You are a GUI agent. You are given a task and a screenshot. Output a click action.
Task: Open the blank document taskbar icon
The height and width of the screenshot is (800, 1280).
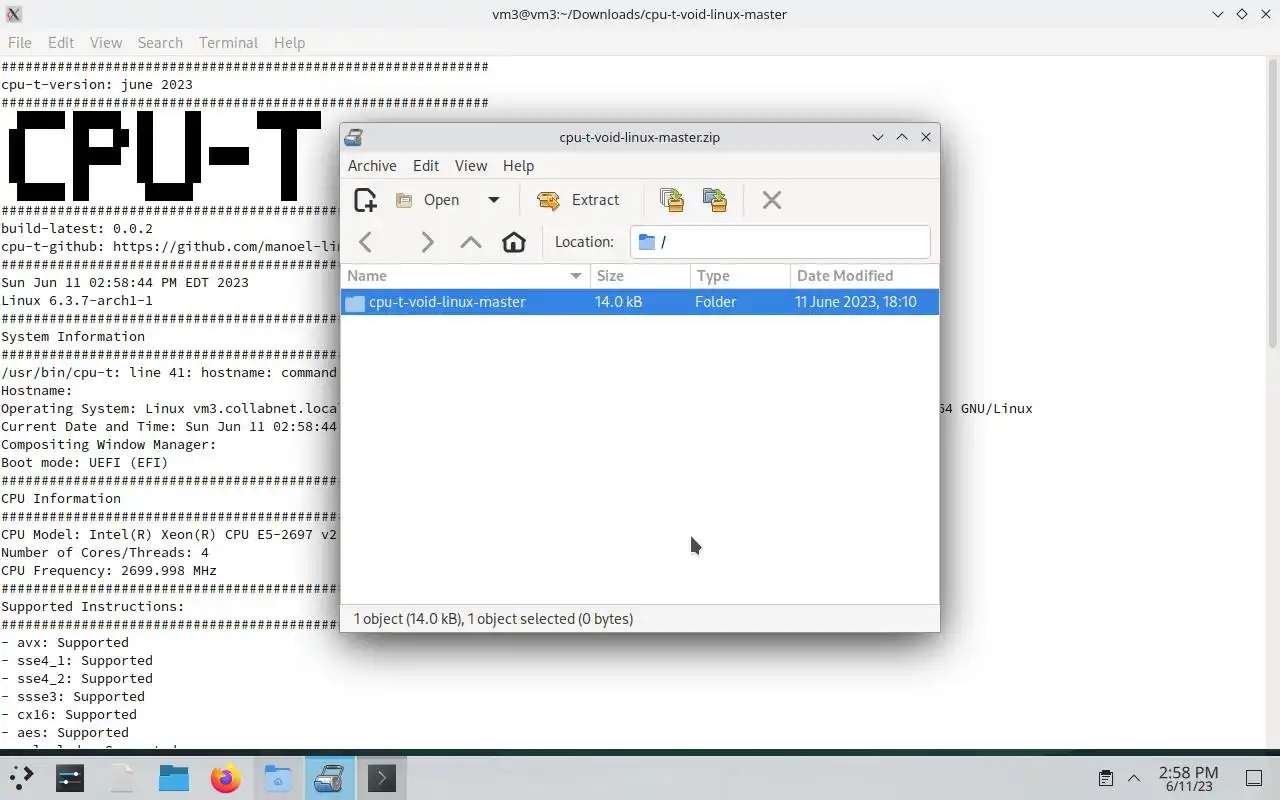pyautogui.click(x=122, y=778)
